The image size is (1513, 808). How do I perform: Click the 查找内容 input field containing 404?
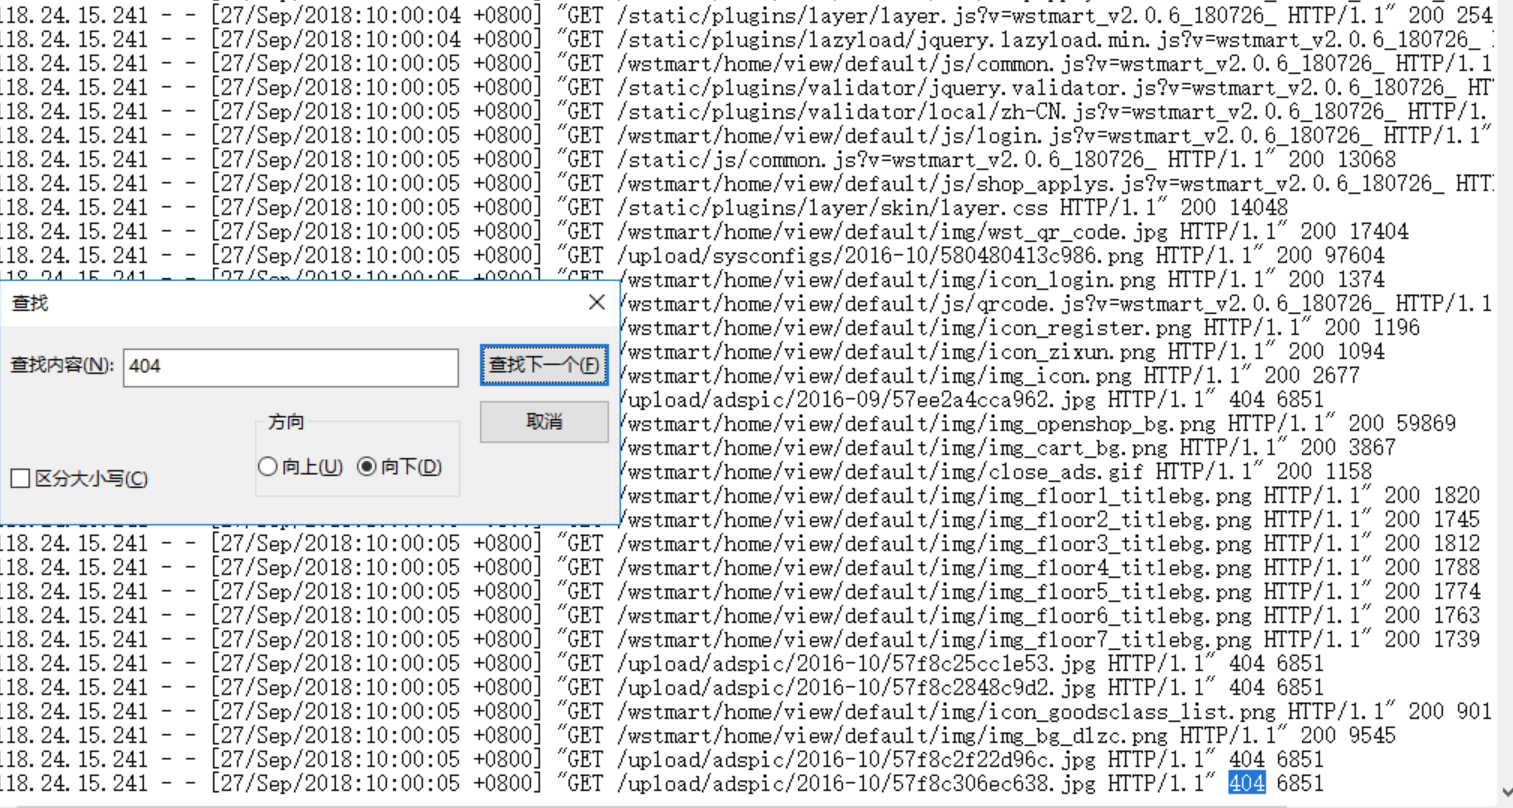pyautogui.click(x=291, y=366)
